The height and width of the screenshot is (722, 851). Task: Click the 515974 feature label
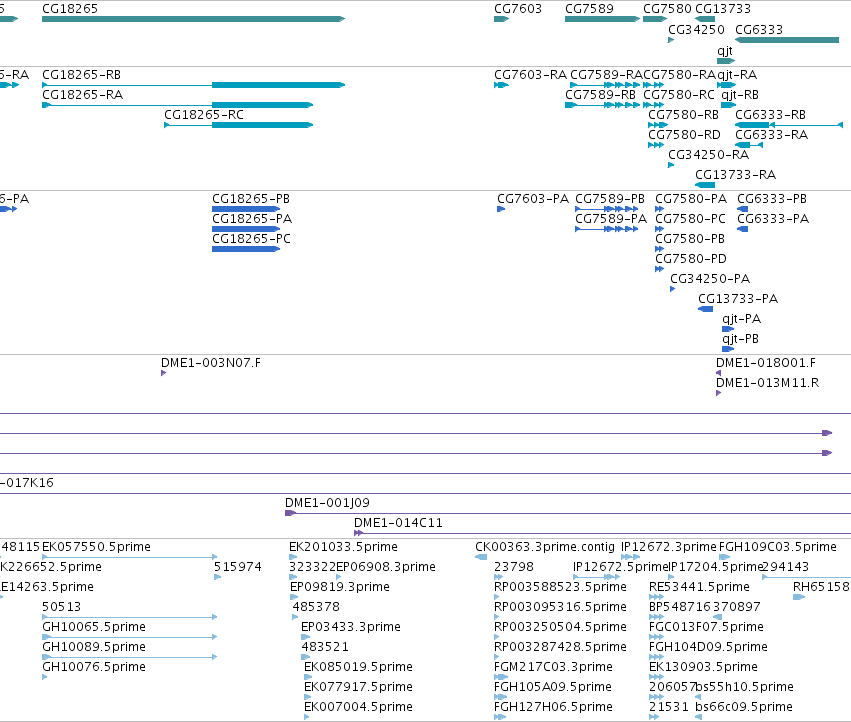(237, 567)
